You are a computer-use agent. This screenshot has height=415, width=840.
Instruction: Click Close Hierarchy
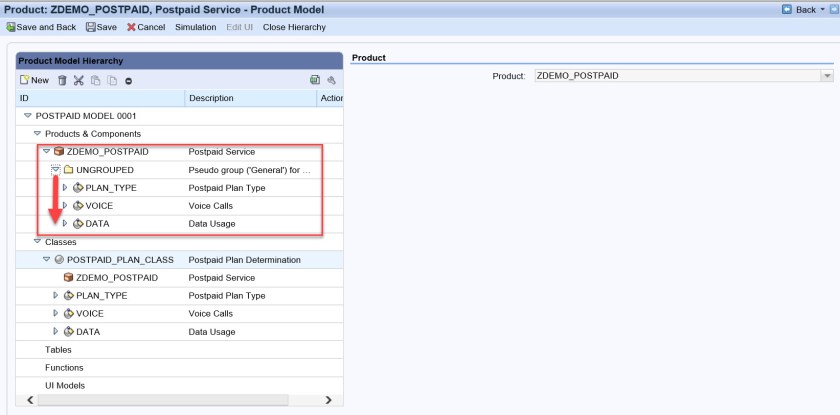click(294, 27)
